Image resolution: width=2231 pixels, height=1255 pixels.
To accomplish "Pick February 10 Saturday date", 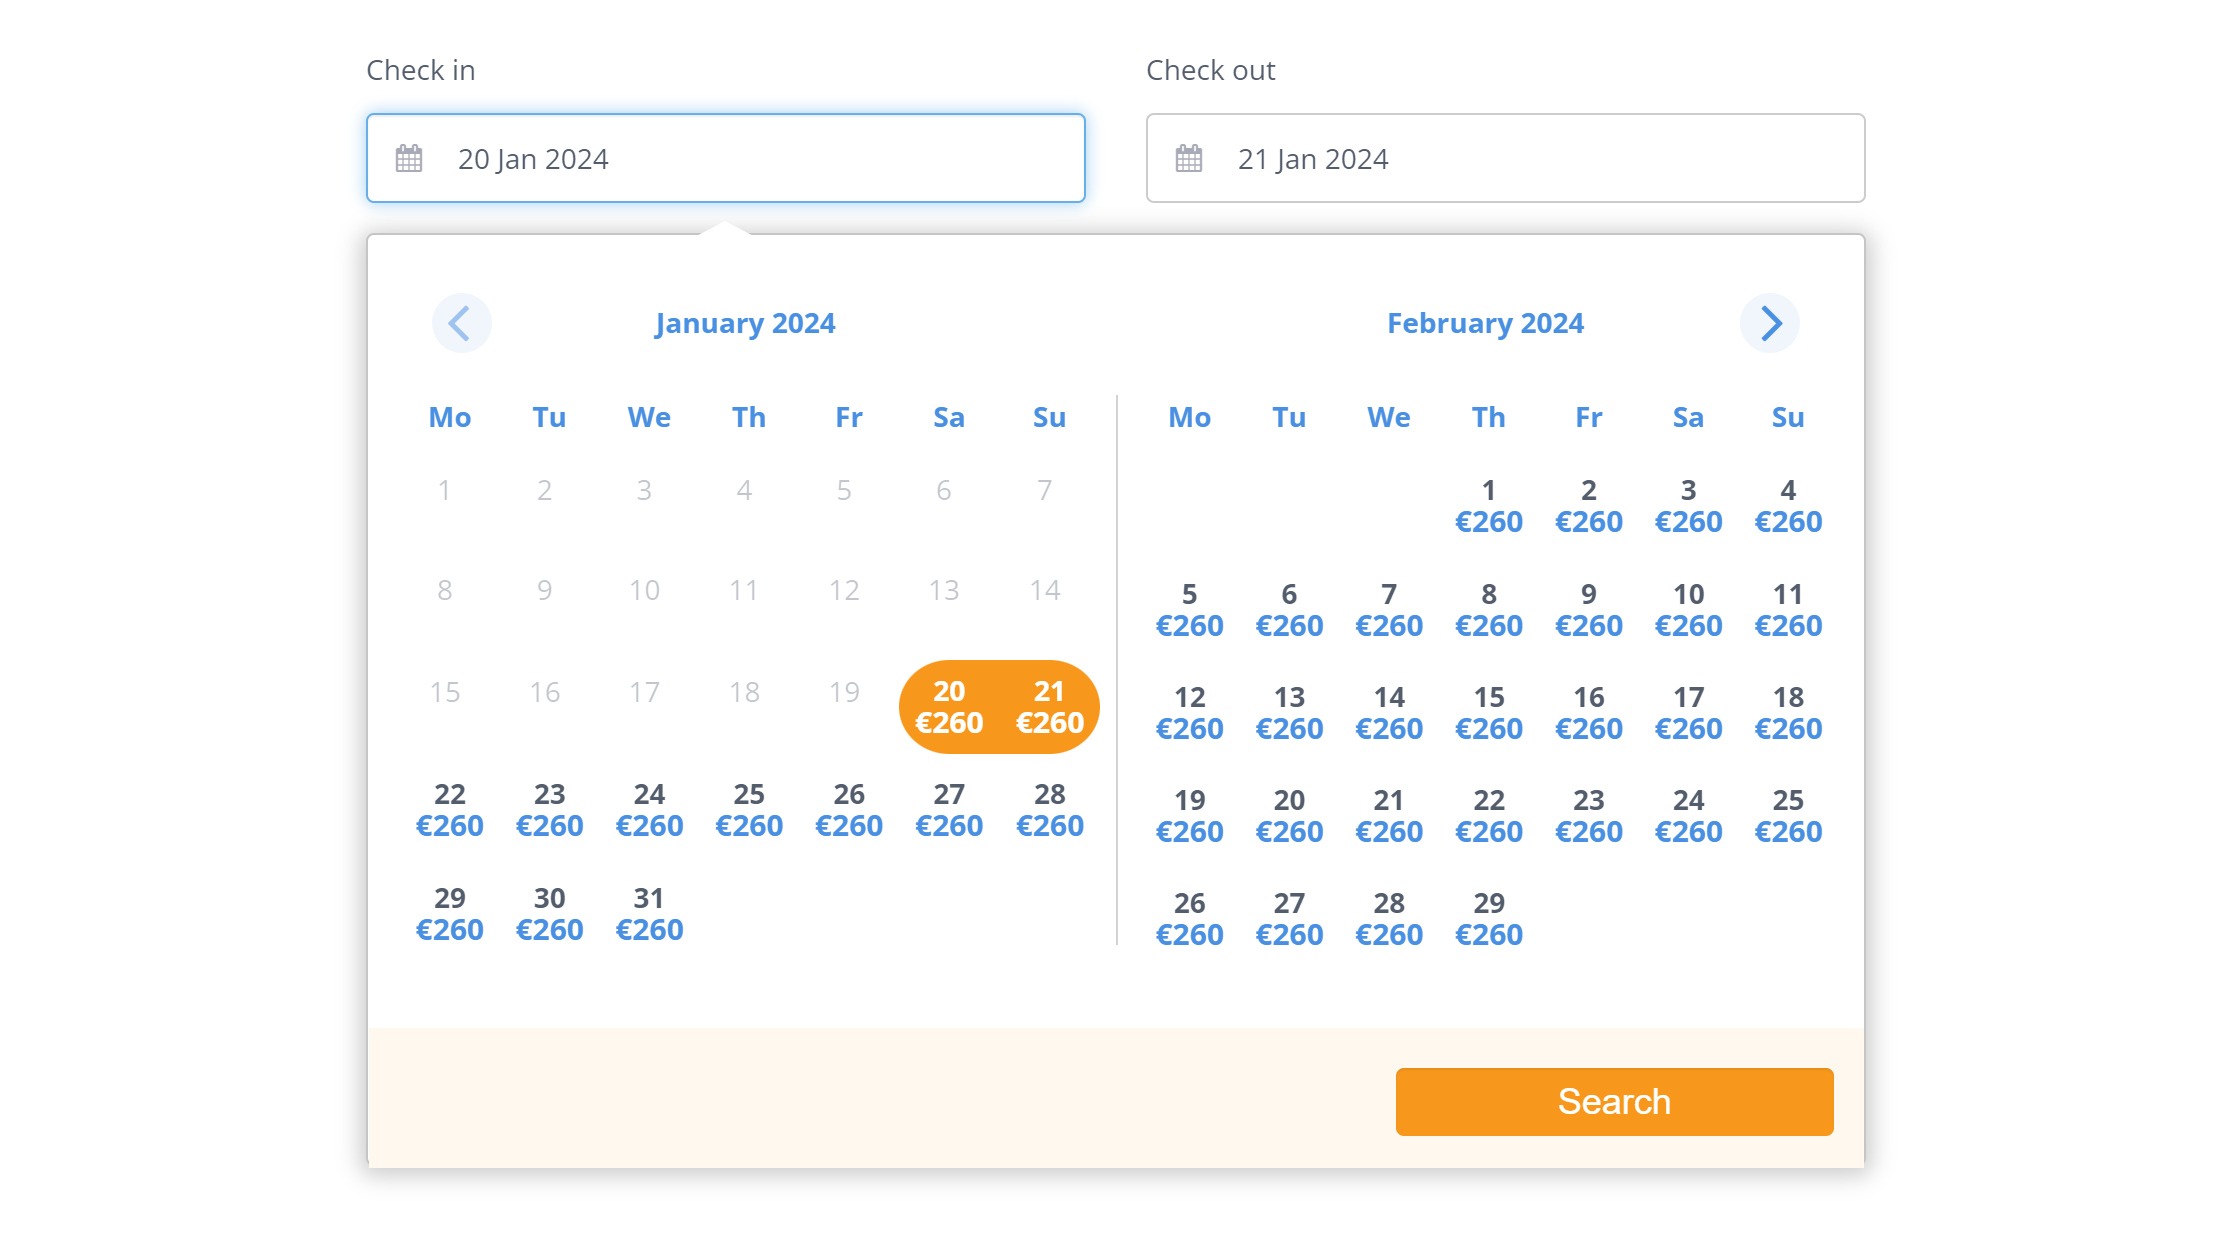I will pos(1688,610).
